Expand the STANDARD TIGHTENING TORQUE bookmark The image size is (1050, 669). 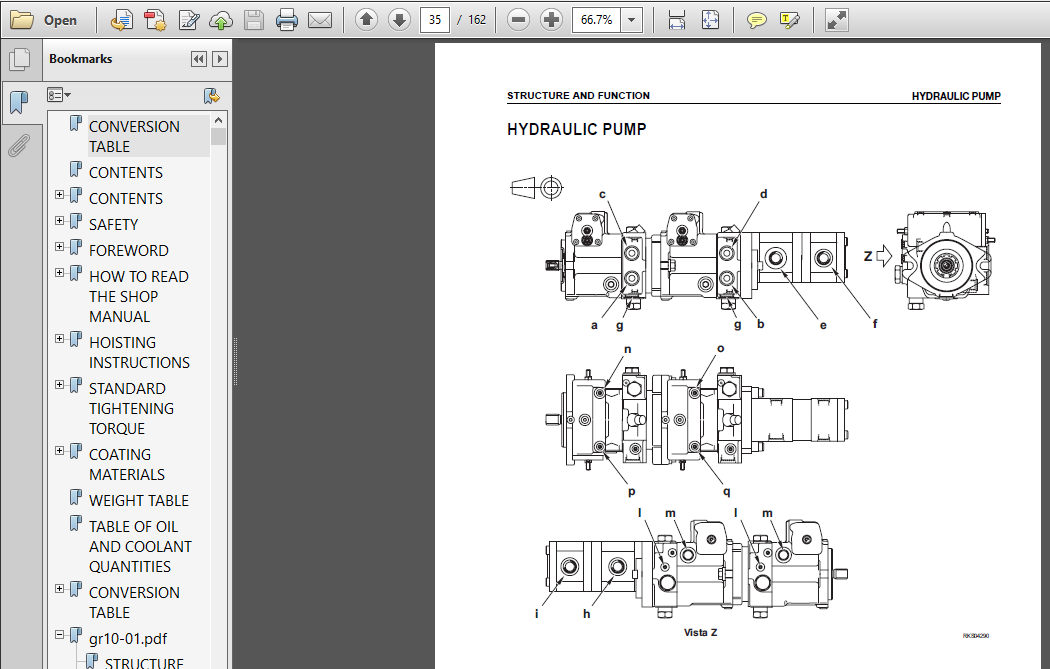pyautogui.click(x=60, y=385)
